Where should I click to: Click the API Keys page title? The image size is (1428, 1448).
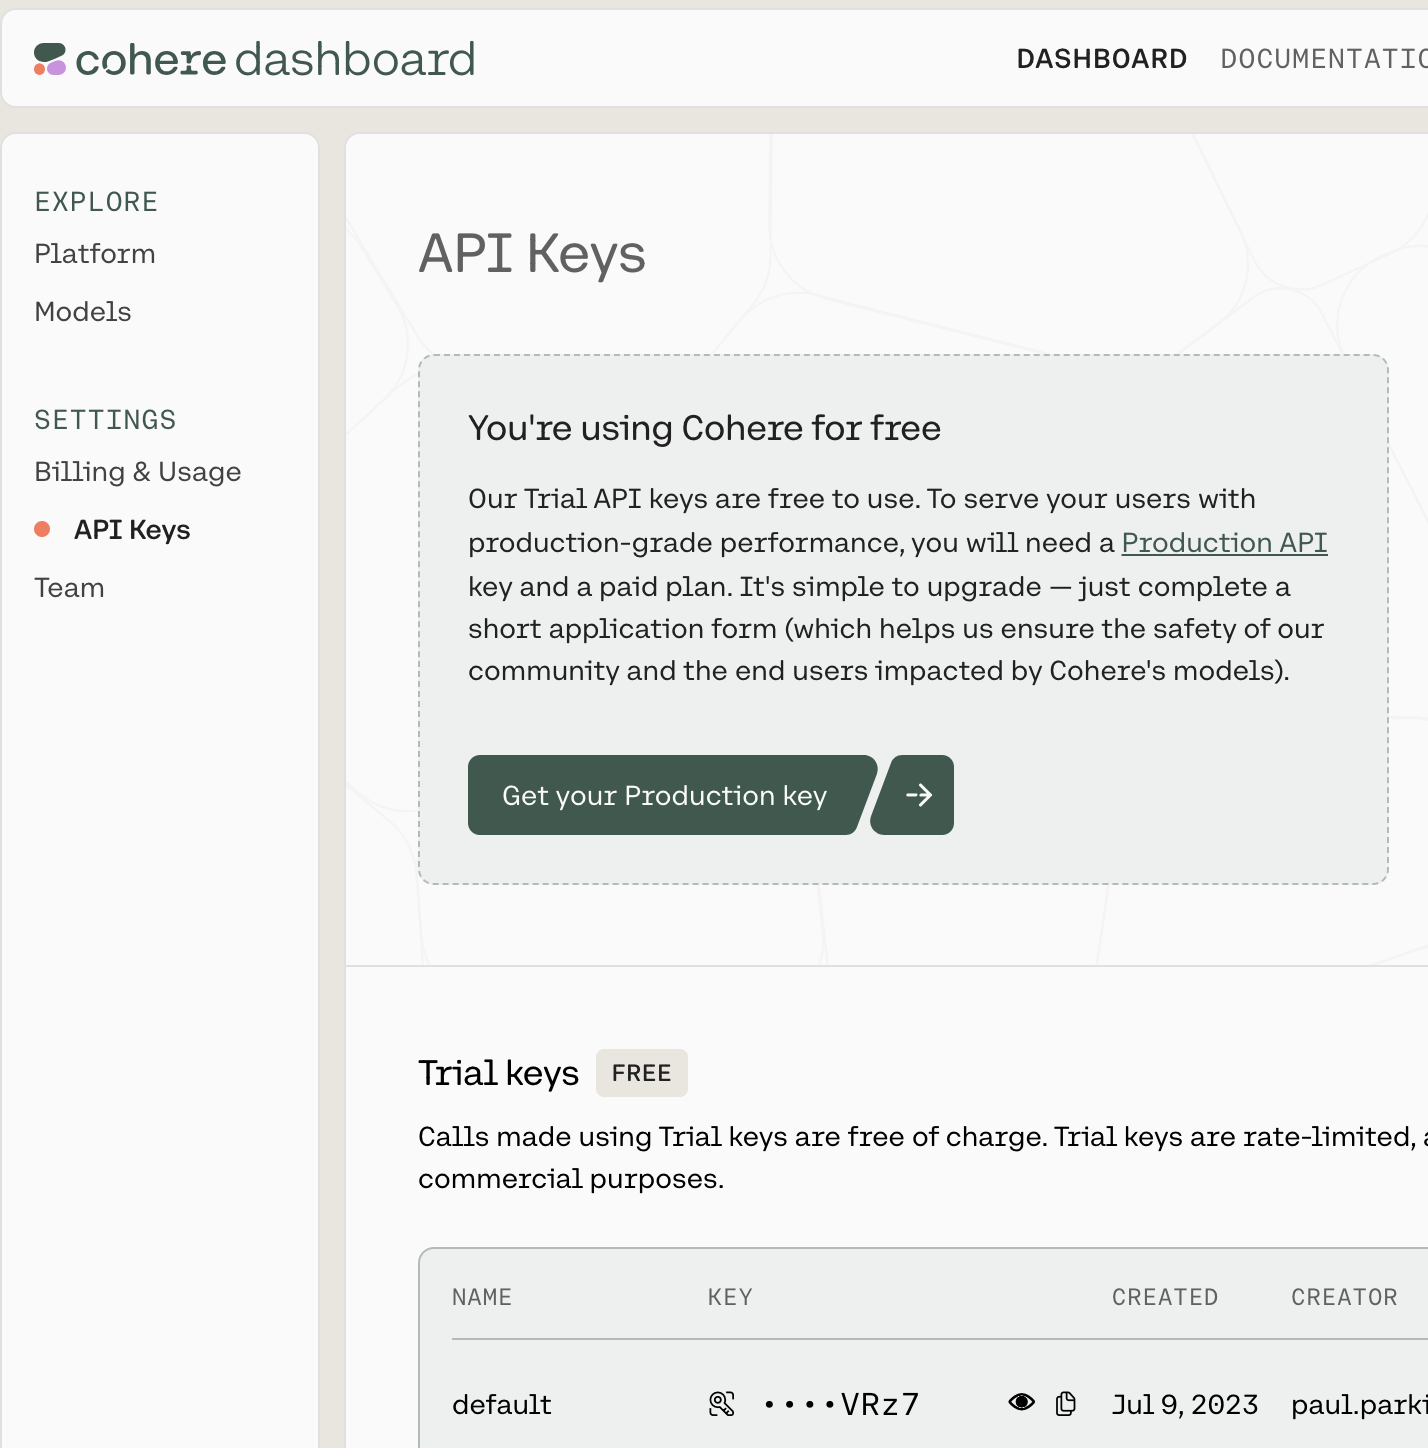click(x=534, y=255)
